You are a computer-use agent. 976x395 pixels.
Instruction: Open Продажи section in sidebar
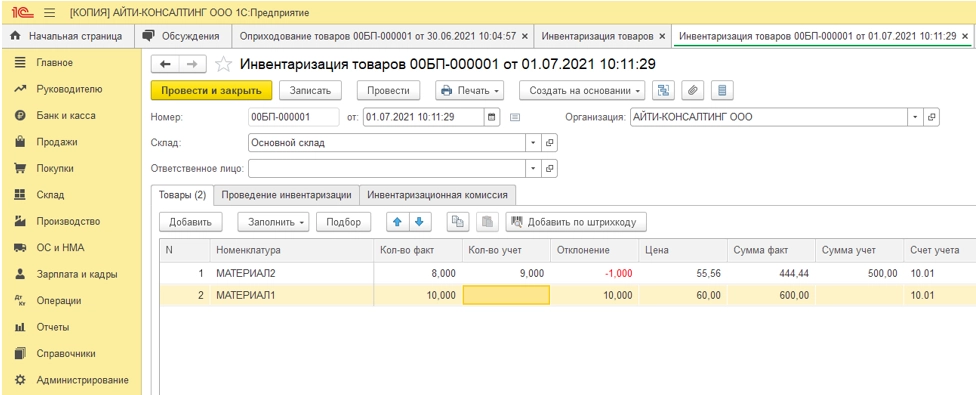point(57,142)
